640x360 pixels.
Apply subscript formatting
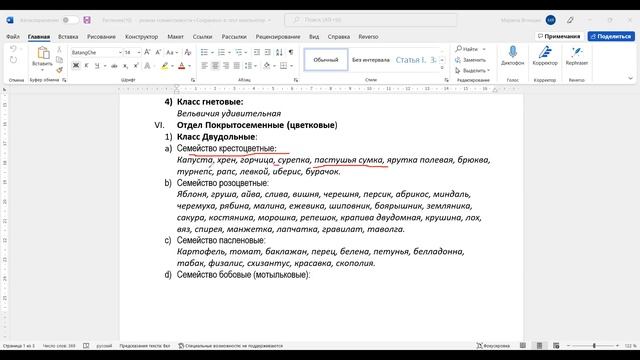[125, 66]
